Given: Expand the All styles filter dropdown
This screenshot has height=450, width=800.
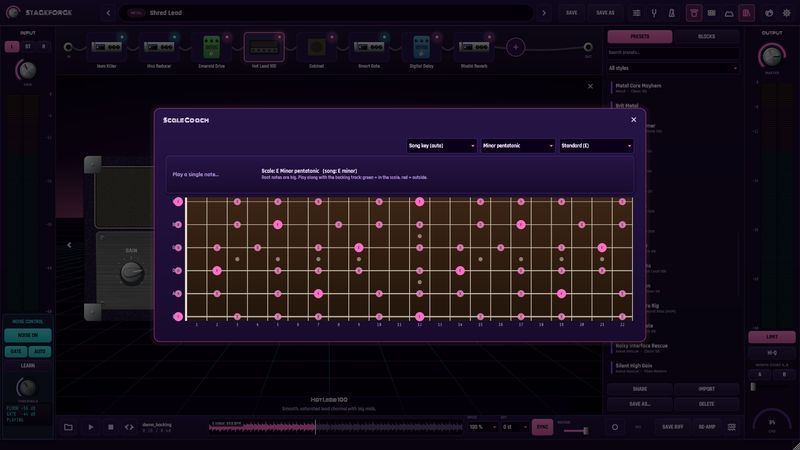Looking at the screenshot, I should [673, 68].
